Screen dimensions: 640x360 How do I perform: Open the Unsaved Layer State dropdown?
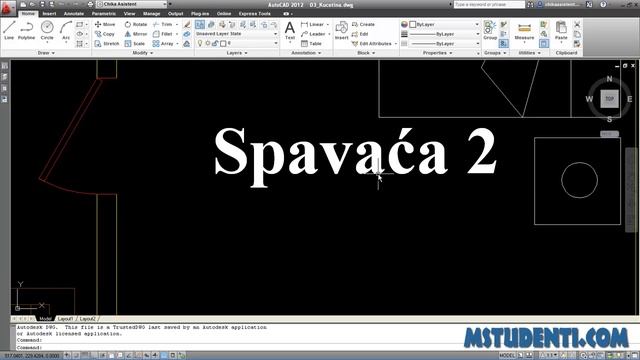236,34
